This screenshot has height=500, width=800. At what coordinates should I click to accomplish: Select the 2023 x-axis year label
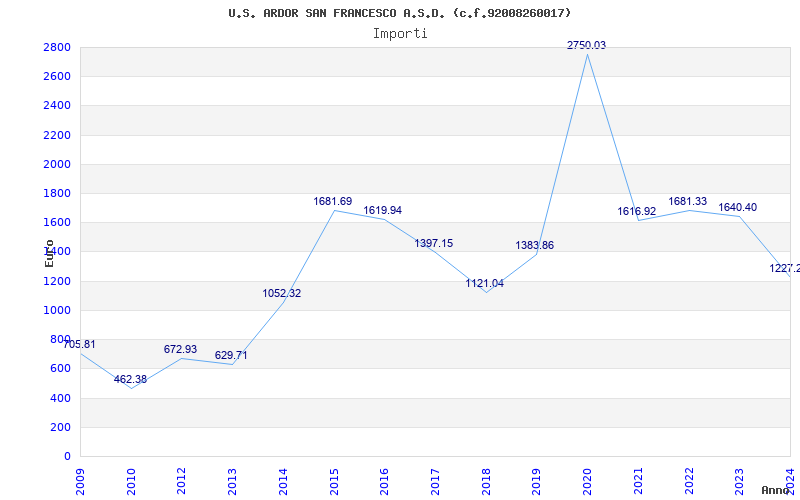pyautogui.click(x=740, y=481)
